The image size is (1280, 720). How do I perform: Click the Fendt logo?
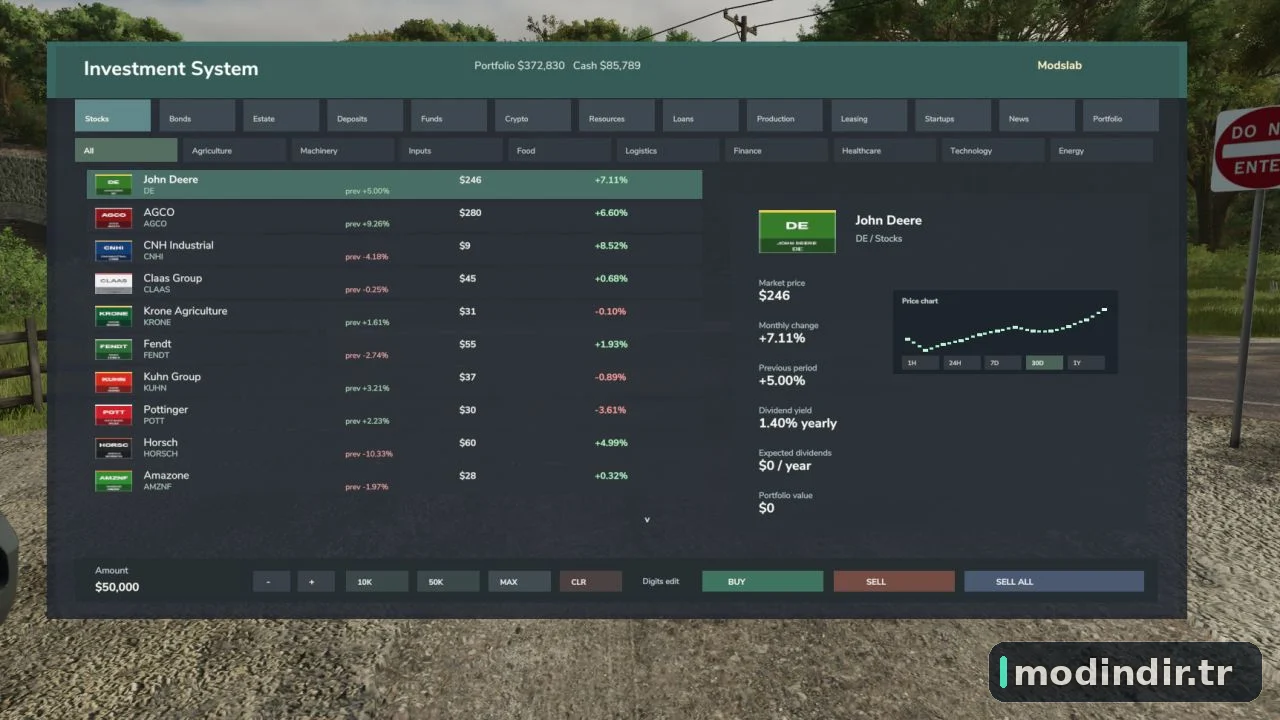coord(113,349)
